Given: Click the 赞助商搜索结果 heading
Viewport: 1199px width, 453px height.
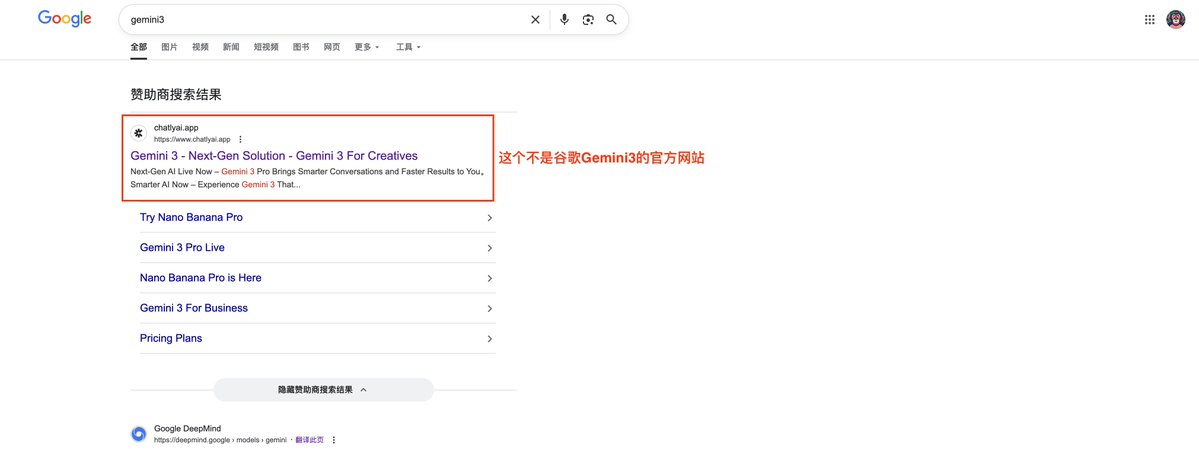Looking at the screenshot, I should (176, 95).
